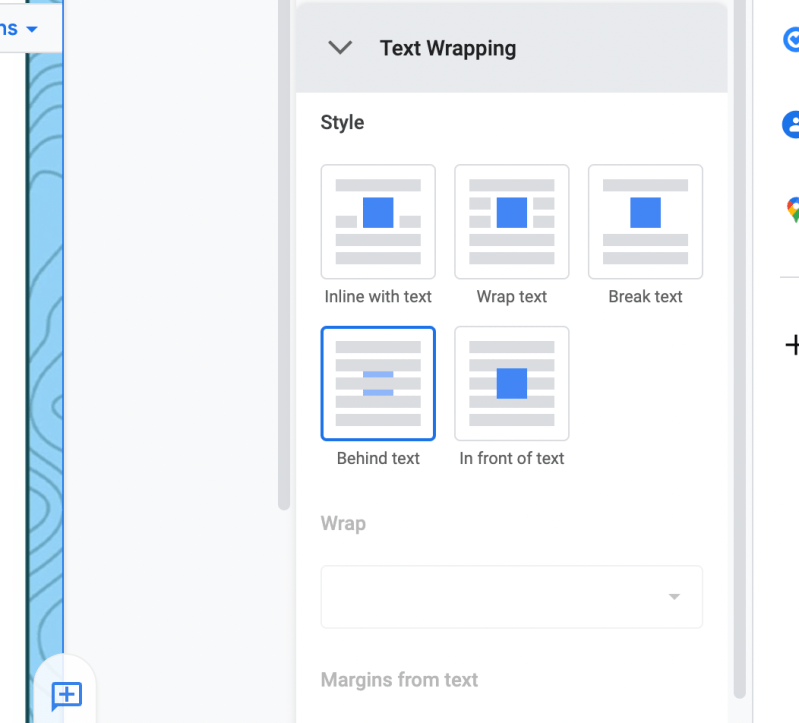The image size is (799, 723).
Task: Click the "Break text" label
Action: pyautogui.click(x=645, y=297)
